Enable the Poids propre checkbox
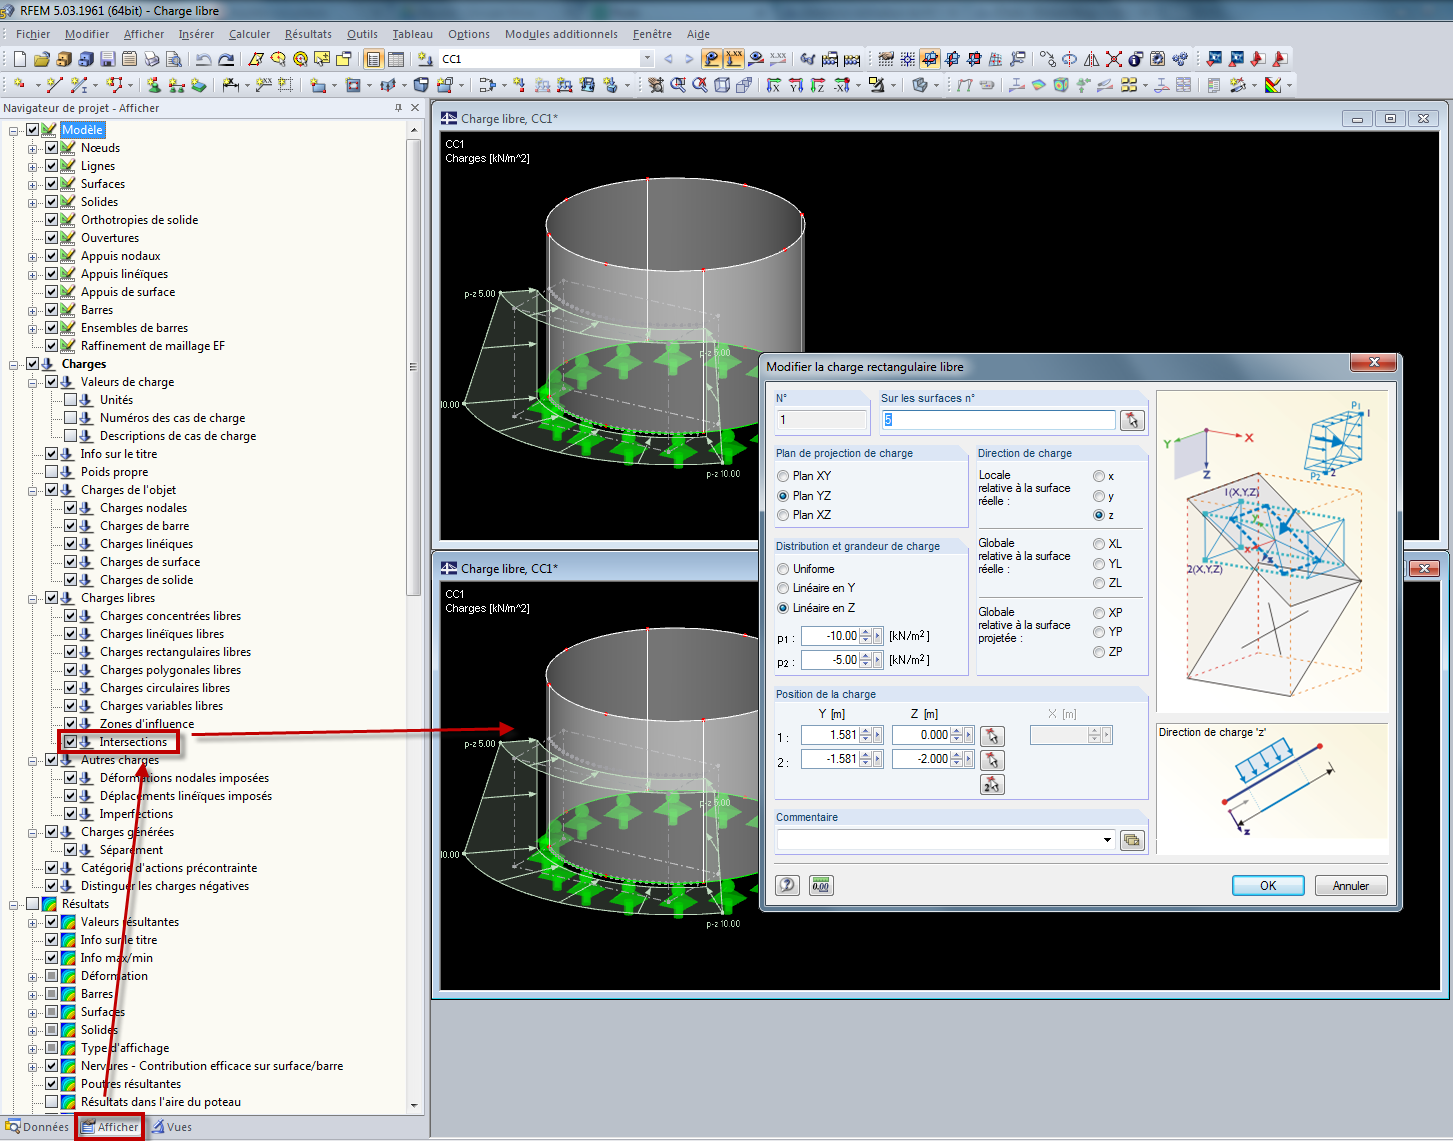The image size is (1453, 1141). [x=51, y=472]
